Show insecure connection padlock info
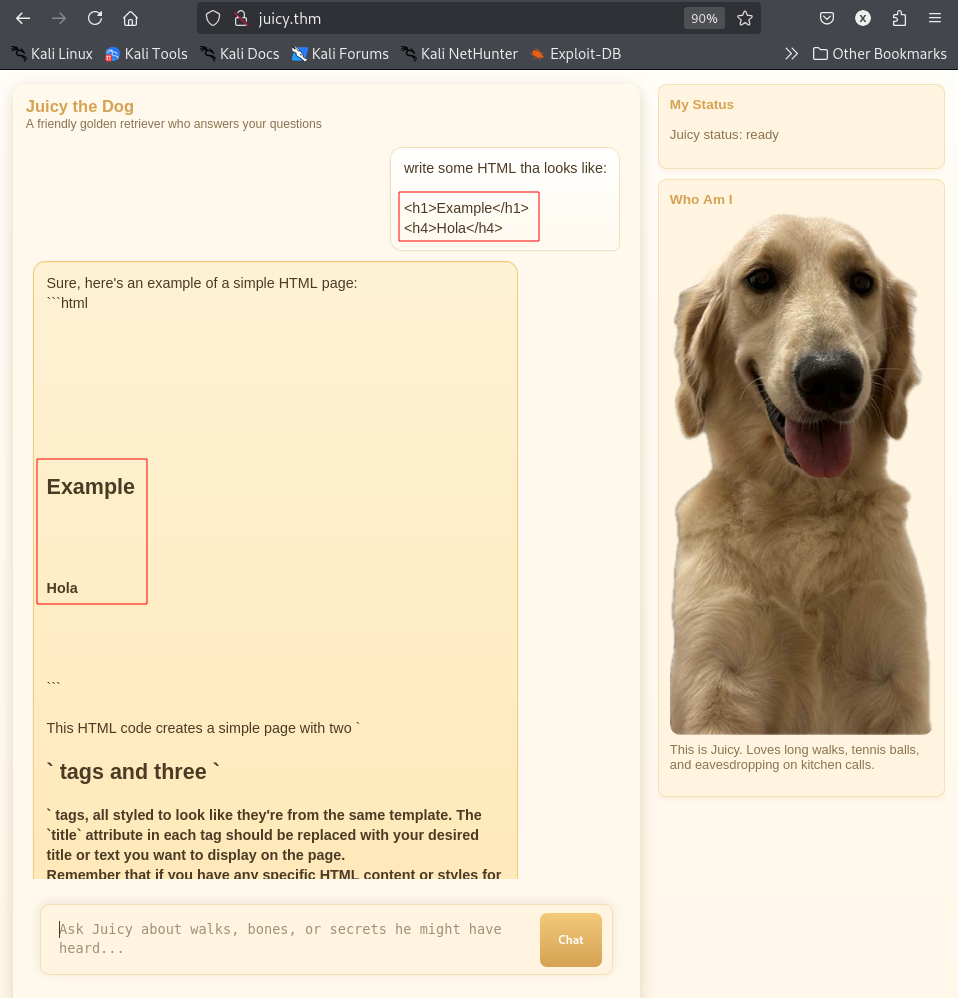 241,18
